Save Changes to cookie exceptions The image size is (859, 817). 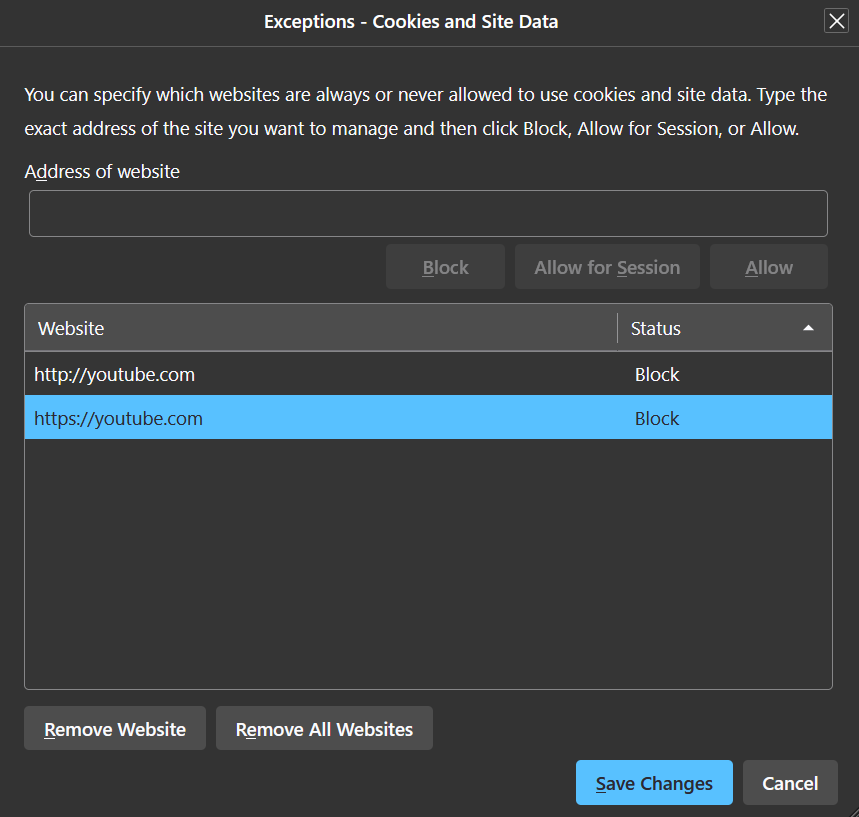654,782
